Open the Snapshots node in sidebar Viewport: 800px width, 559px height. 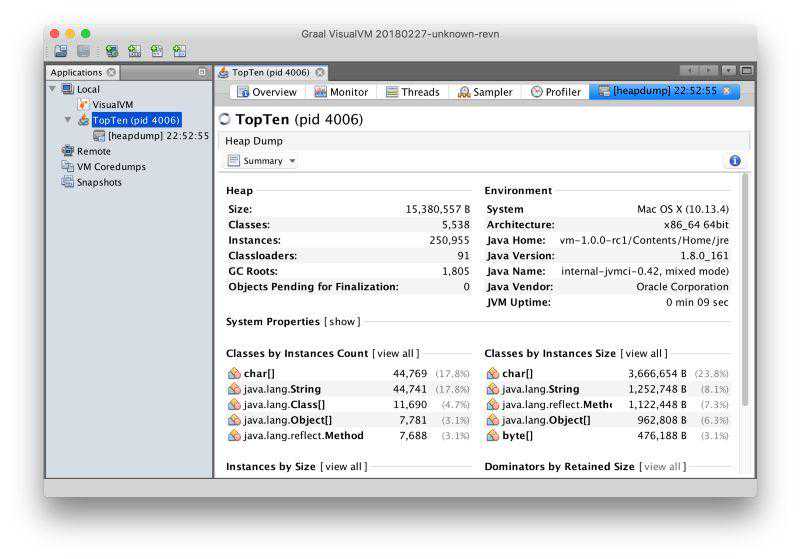point(98,182)
